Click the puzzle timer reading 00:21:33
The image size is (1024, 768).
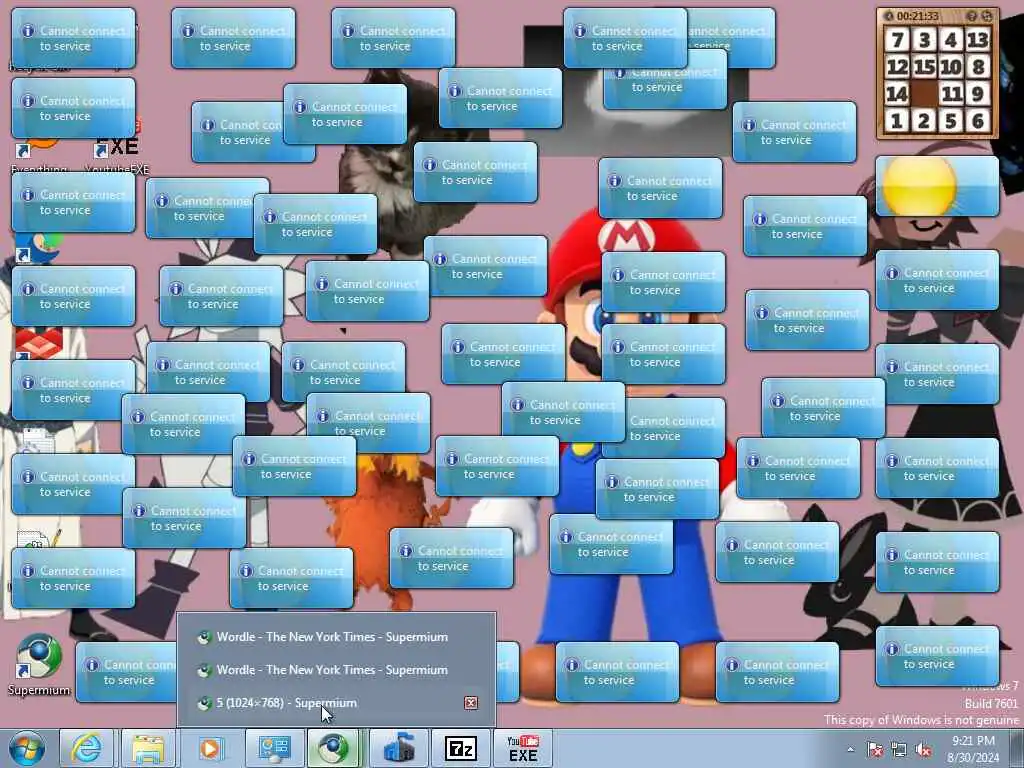pos(918,16)
